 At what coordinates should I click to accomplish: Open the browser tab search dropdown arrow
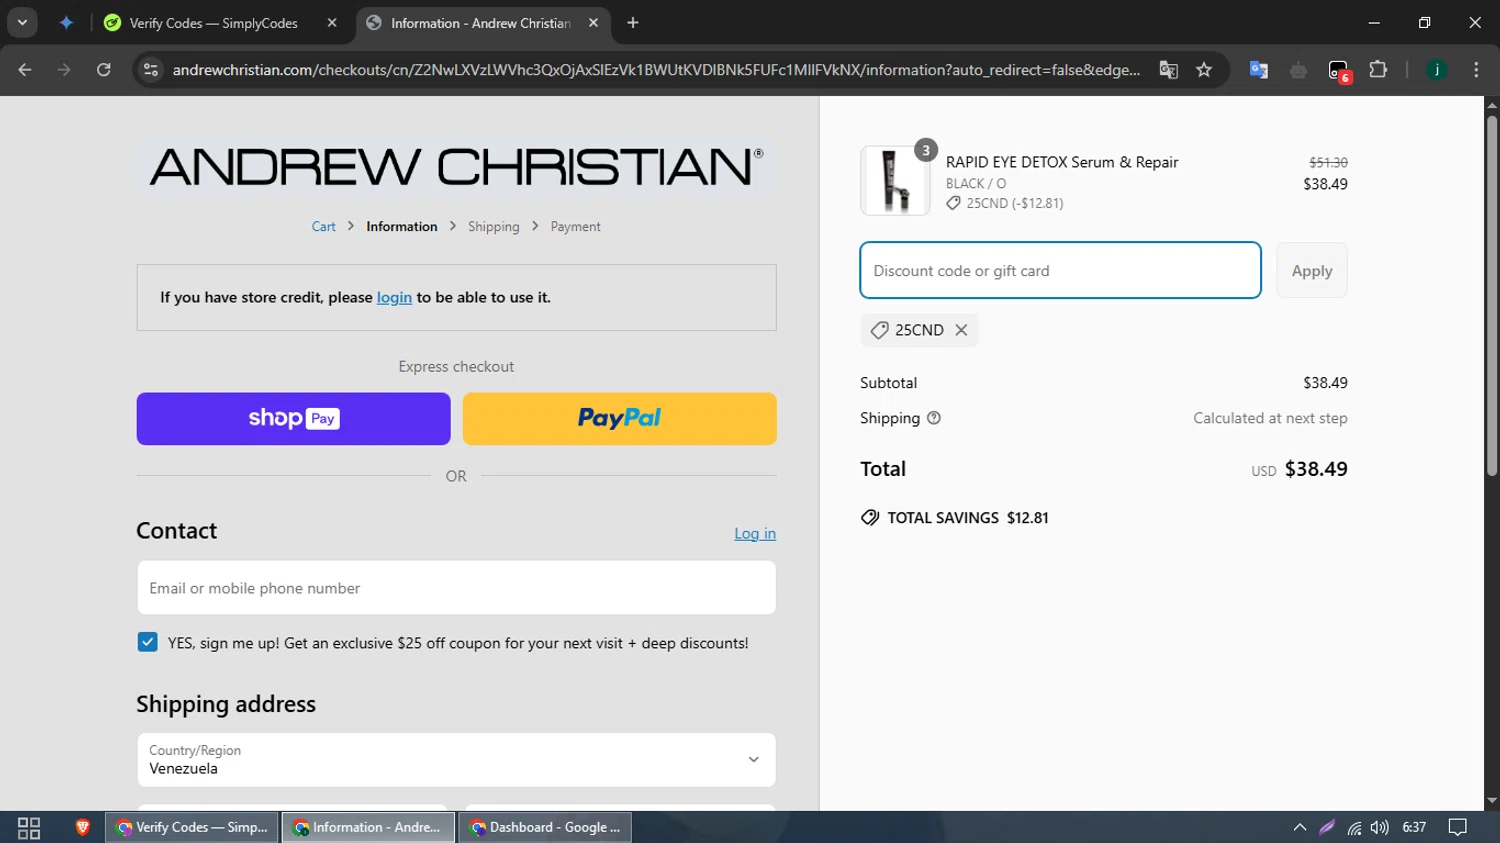point(22,22)
